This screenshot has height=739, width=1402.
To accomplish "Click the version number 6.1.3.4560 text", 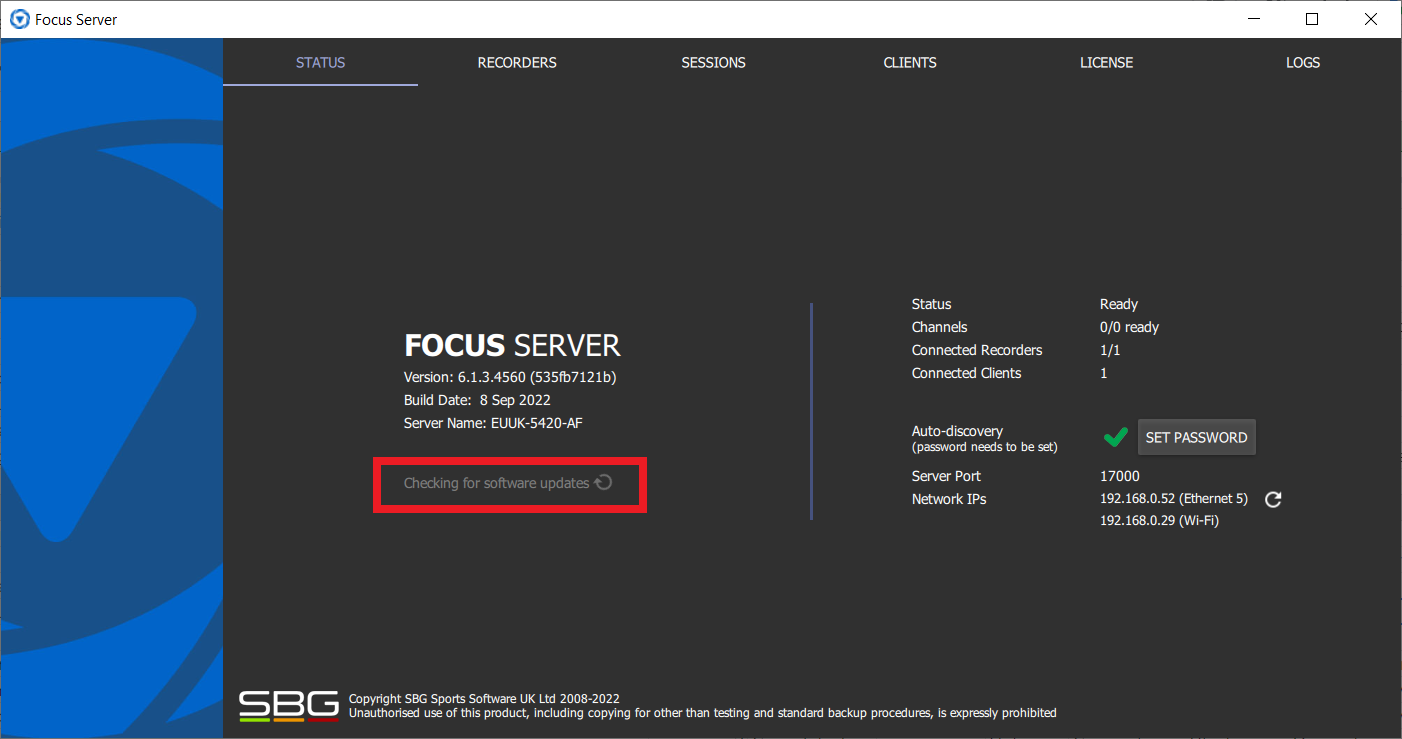I will coord(510,377).
